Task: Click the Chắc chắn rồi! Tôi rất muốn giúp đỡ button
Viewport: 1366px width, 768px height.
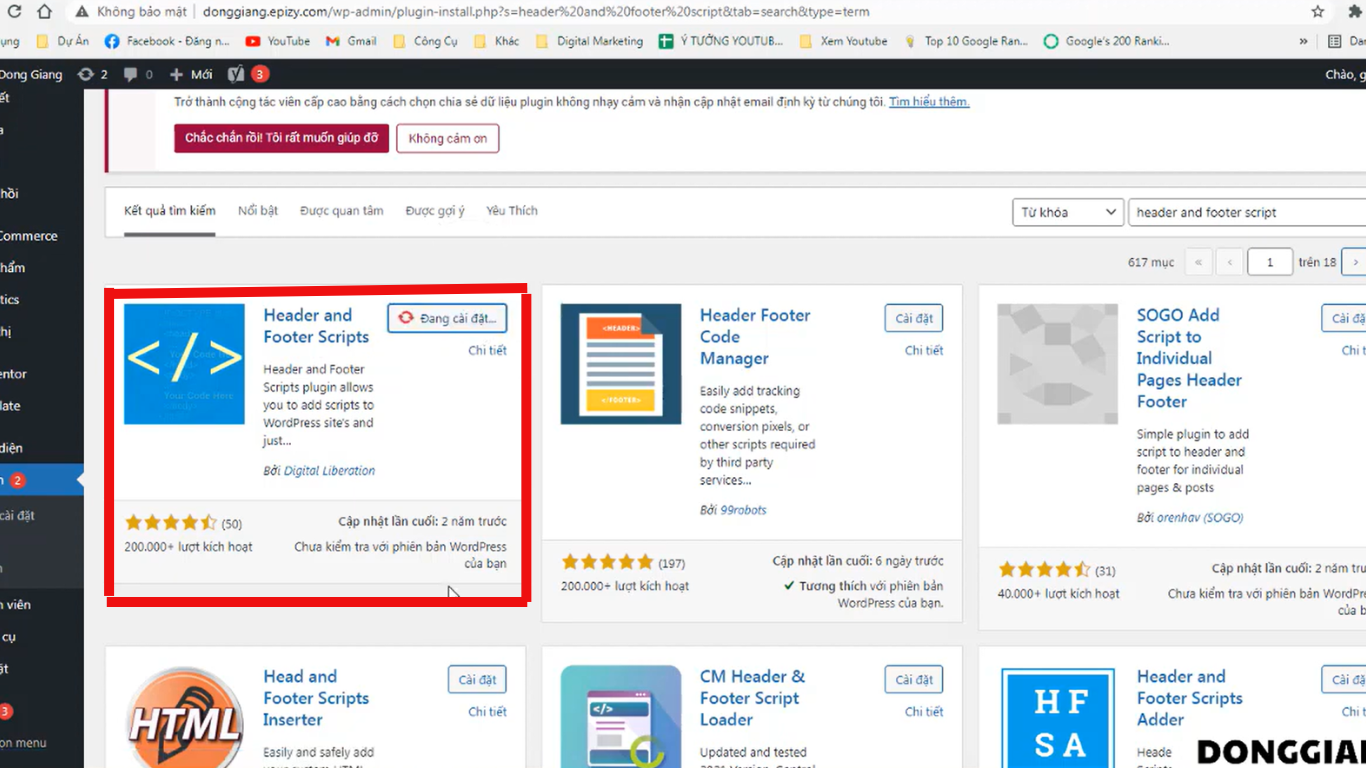Action: (x=282, y=138)
